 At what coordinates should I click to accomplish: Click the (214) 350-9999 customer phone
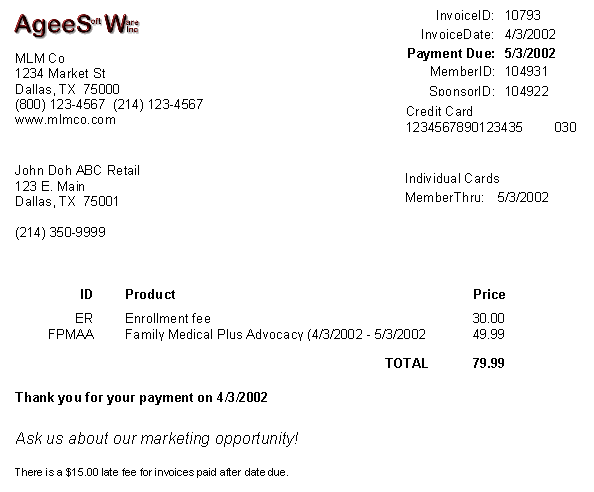coord(60,232)
